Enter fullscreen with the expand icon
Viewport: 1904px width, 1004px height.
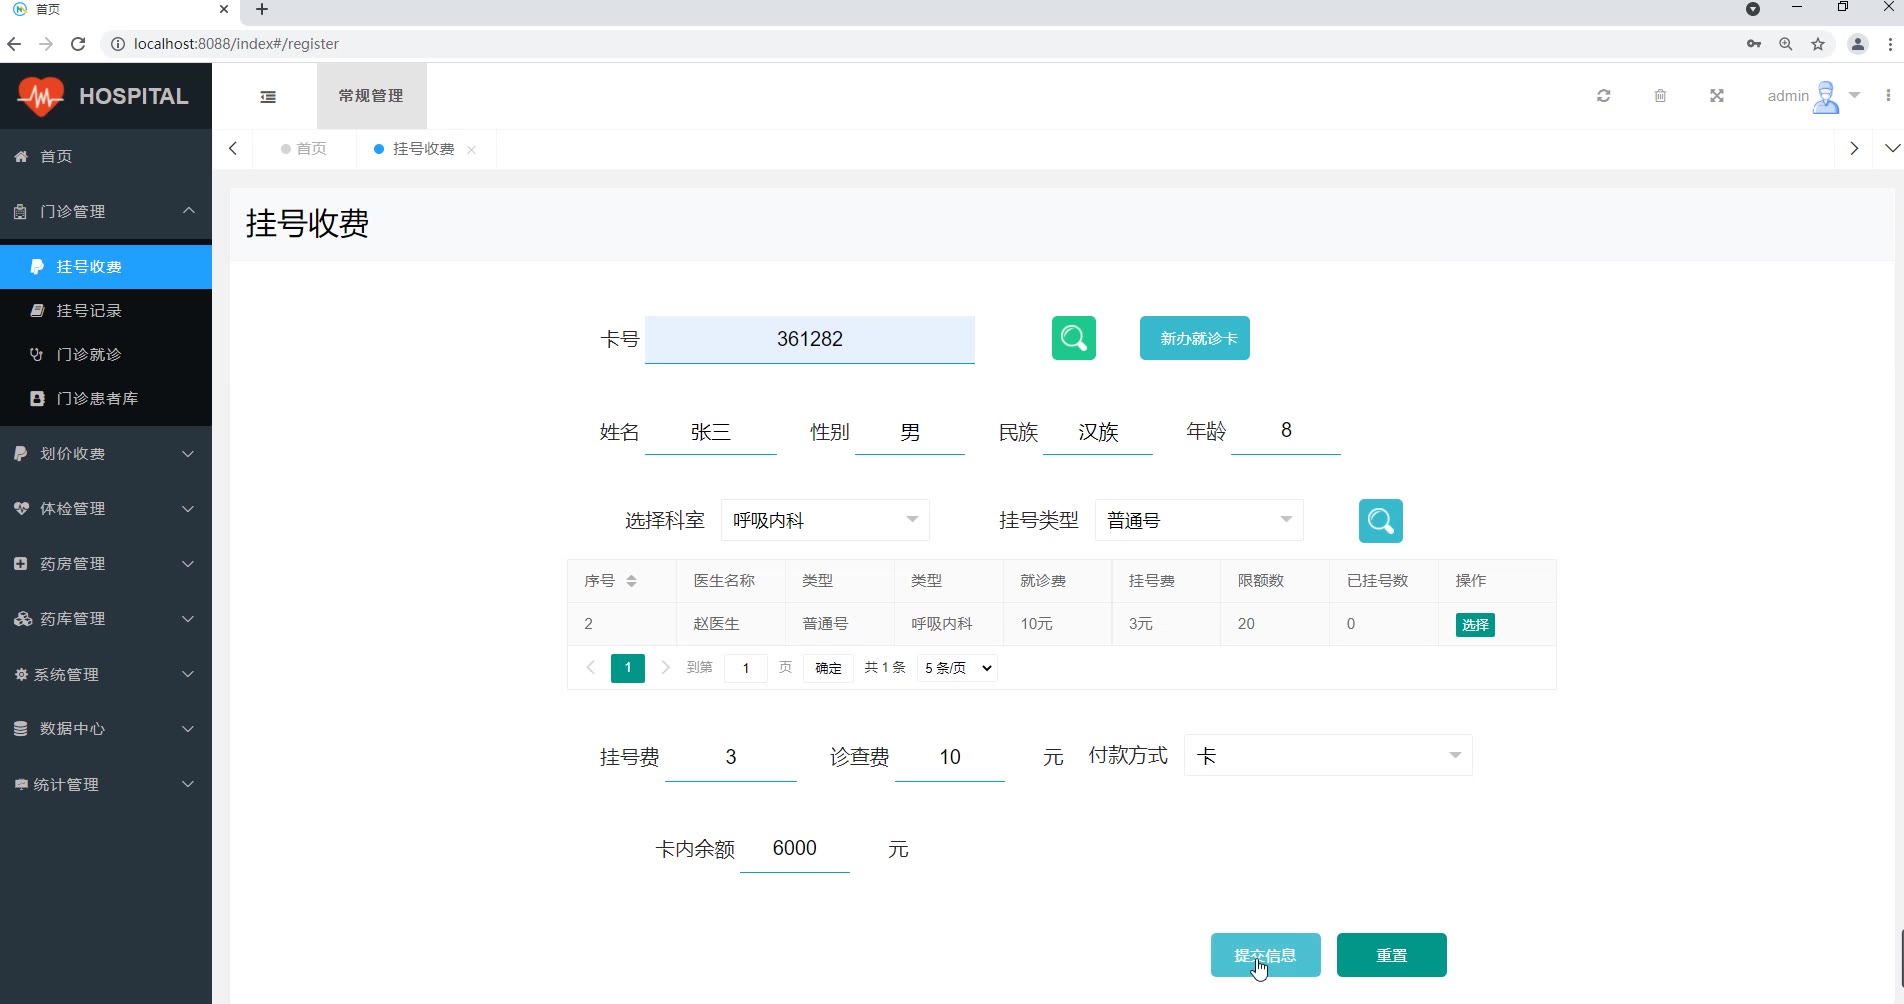(1716, 96)
